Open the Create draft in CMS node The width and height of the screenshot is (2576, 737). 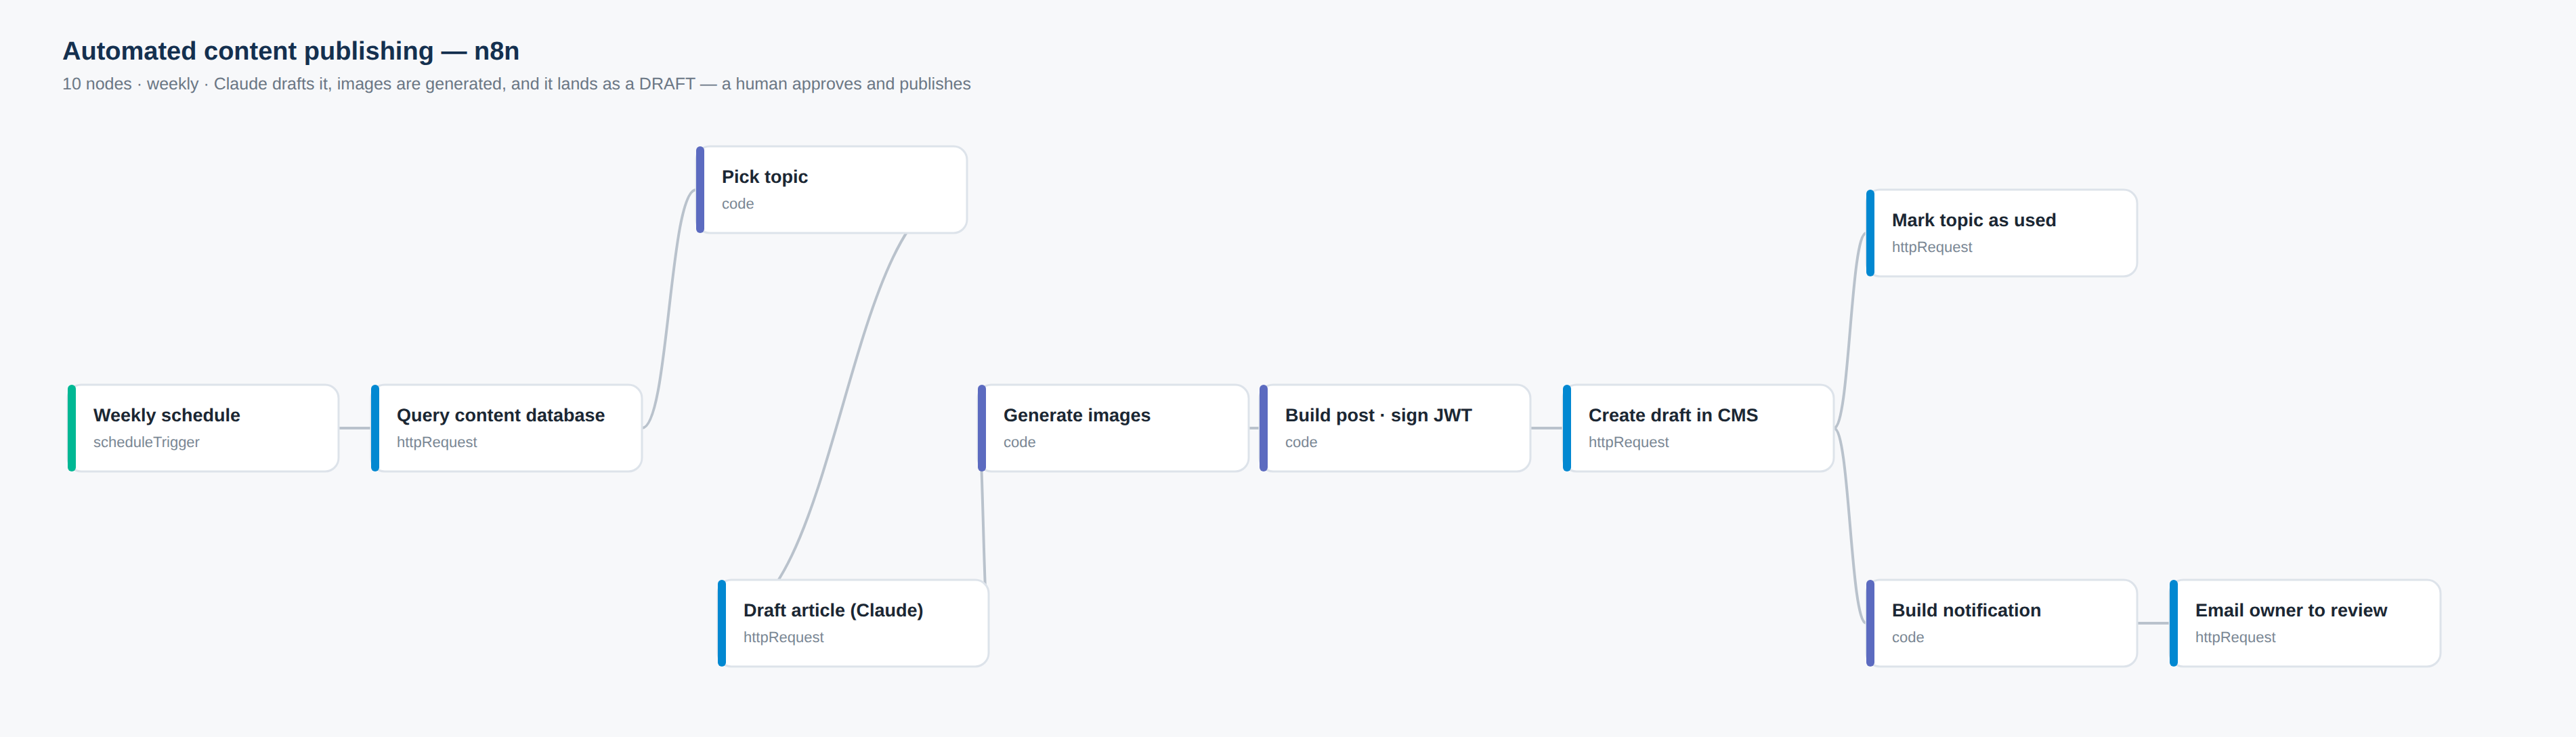click(x=1698, y=428)
